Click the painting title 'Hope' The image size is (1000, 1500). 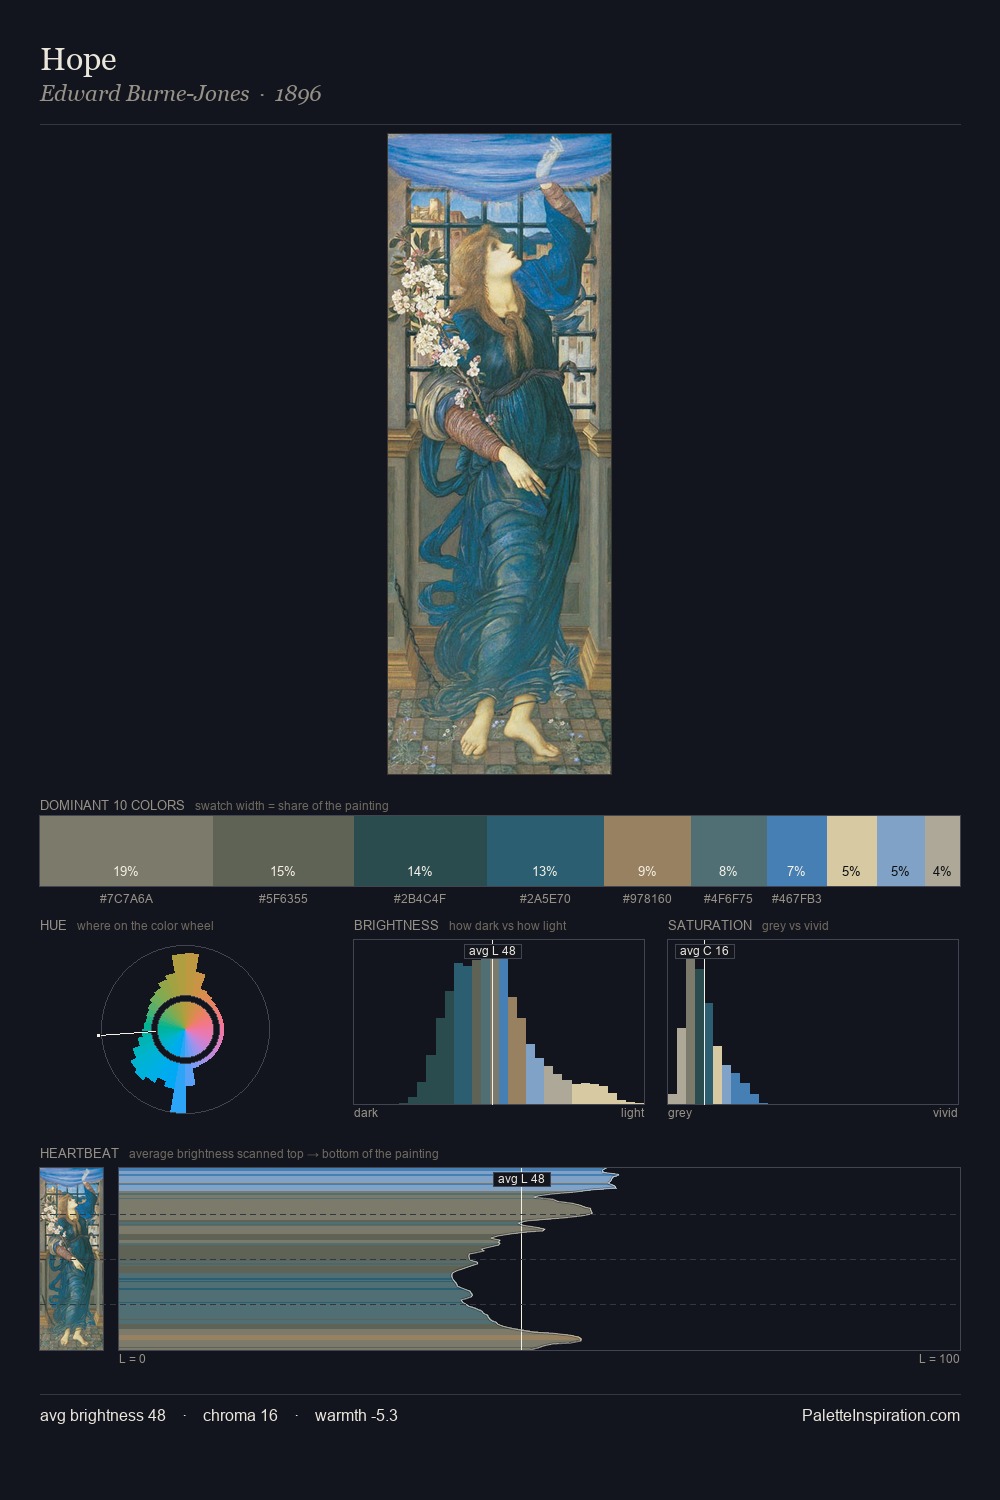point(78,60)
